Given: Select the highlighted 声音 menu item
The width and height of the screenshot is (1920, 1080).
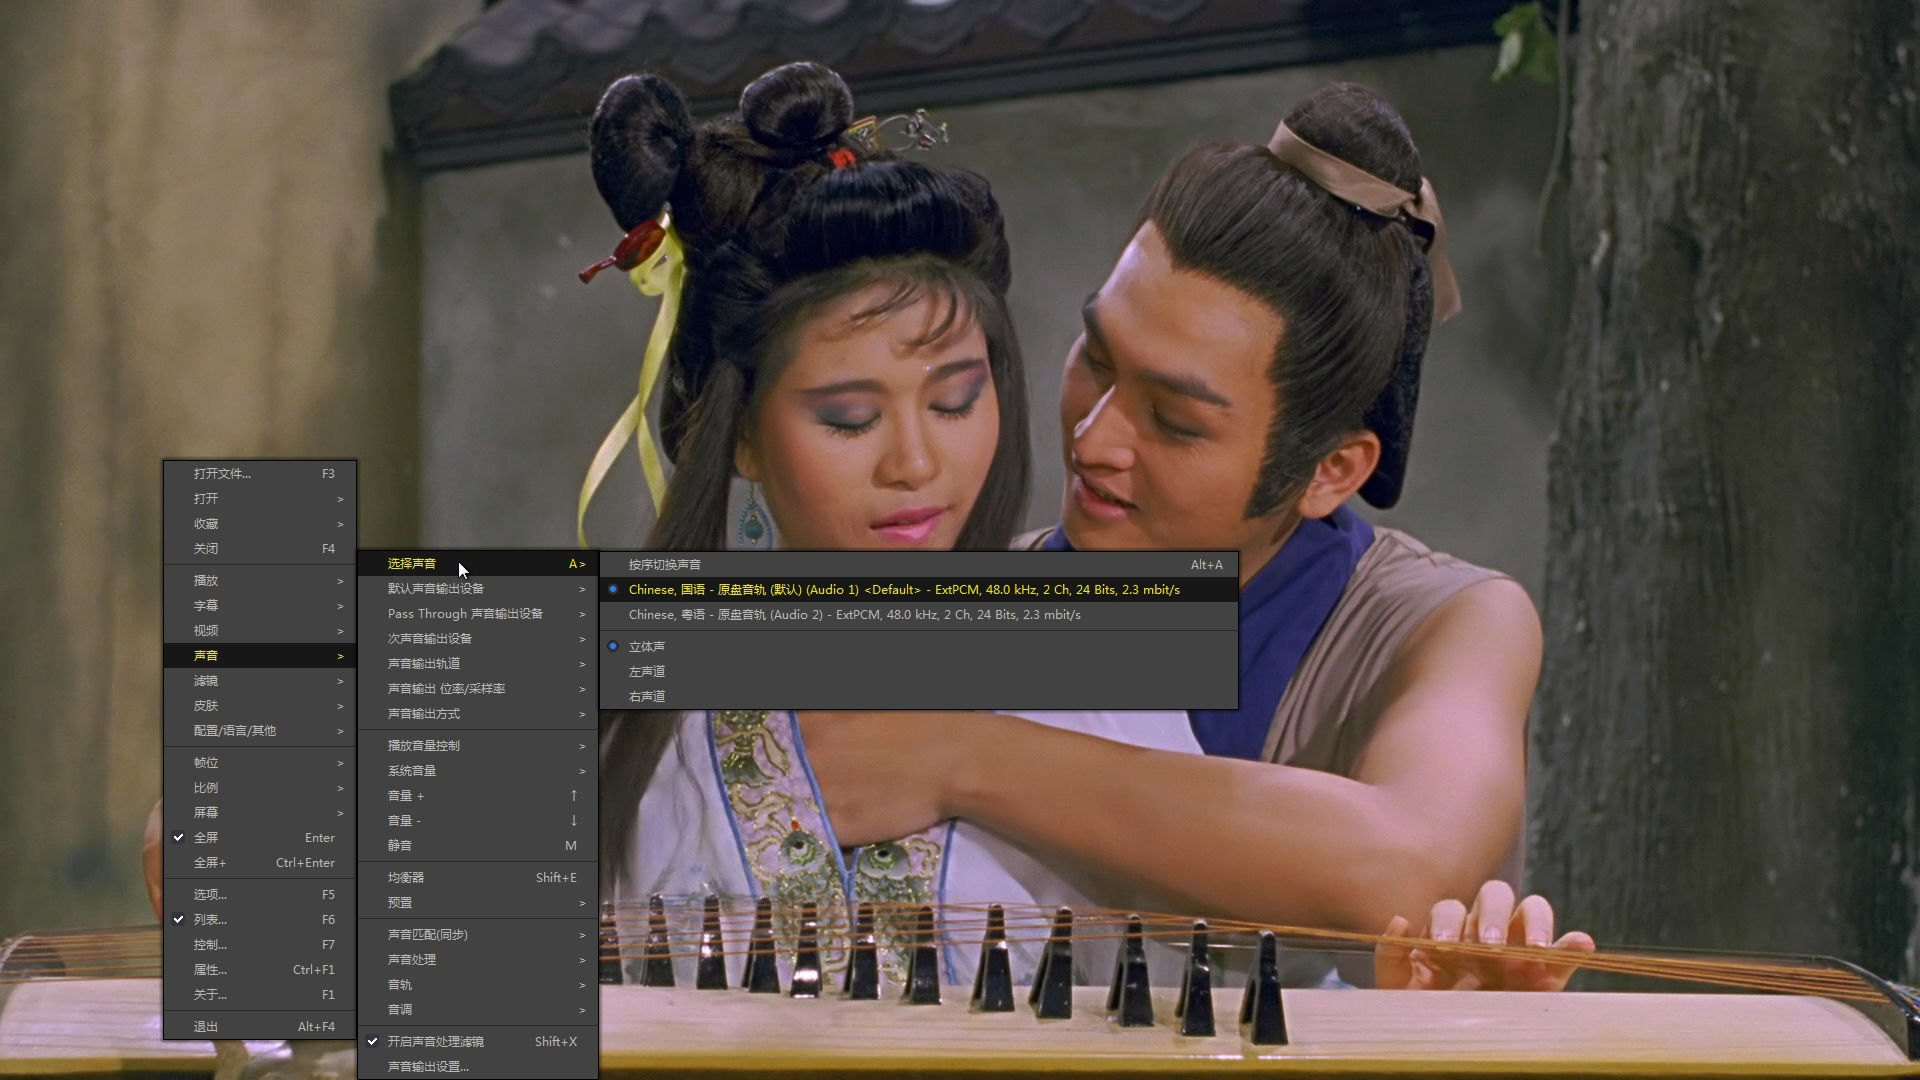Looking at the screenshot, I should click(x=260, y=656).
